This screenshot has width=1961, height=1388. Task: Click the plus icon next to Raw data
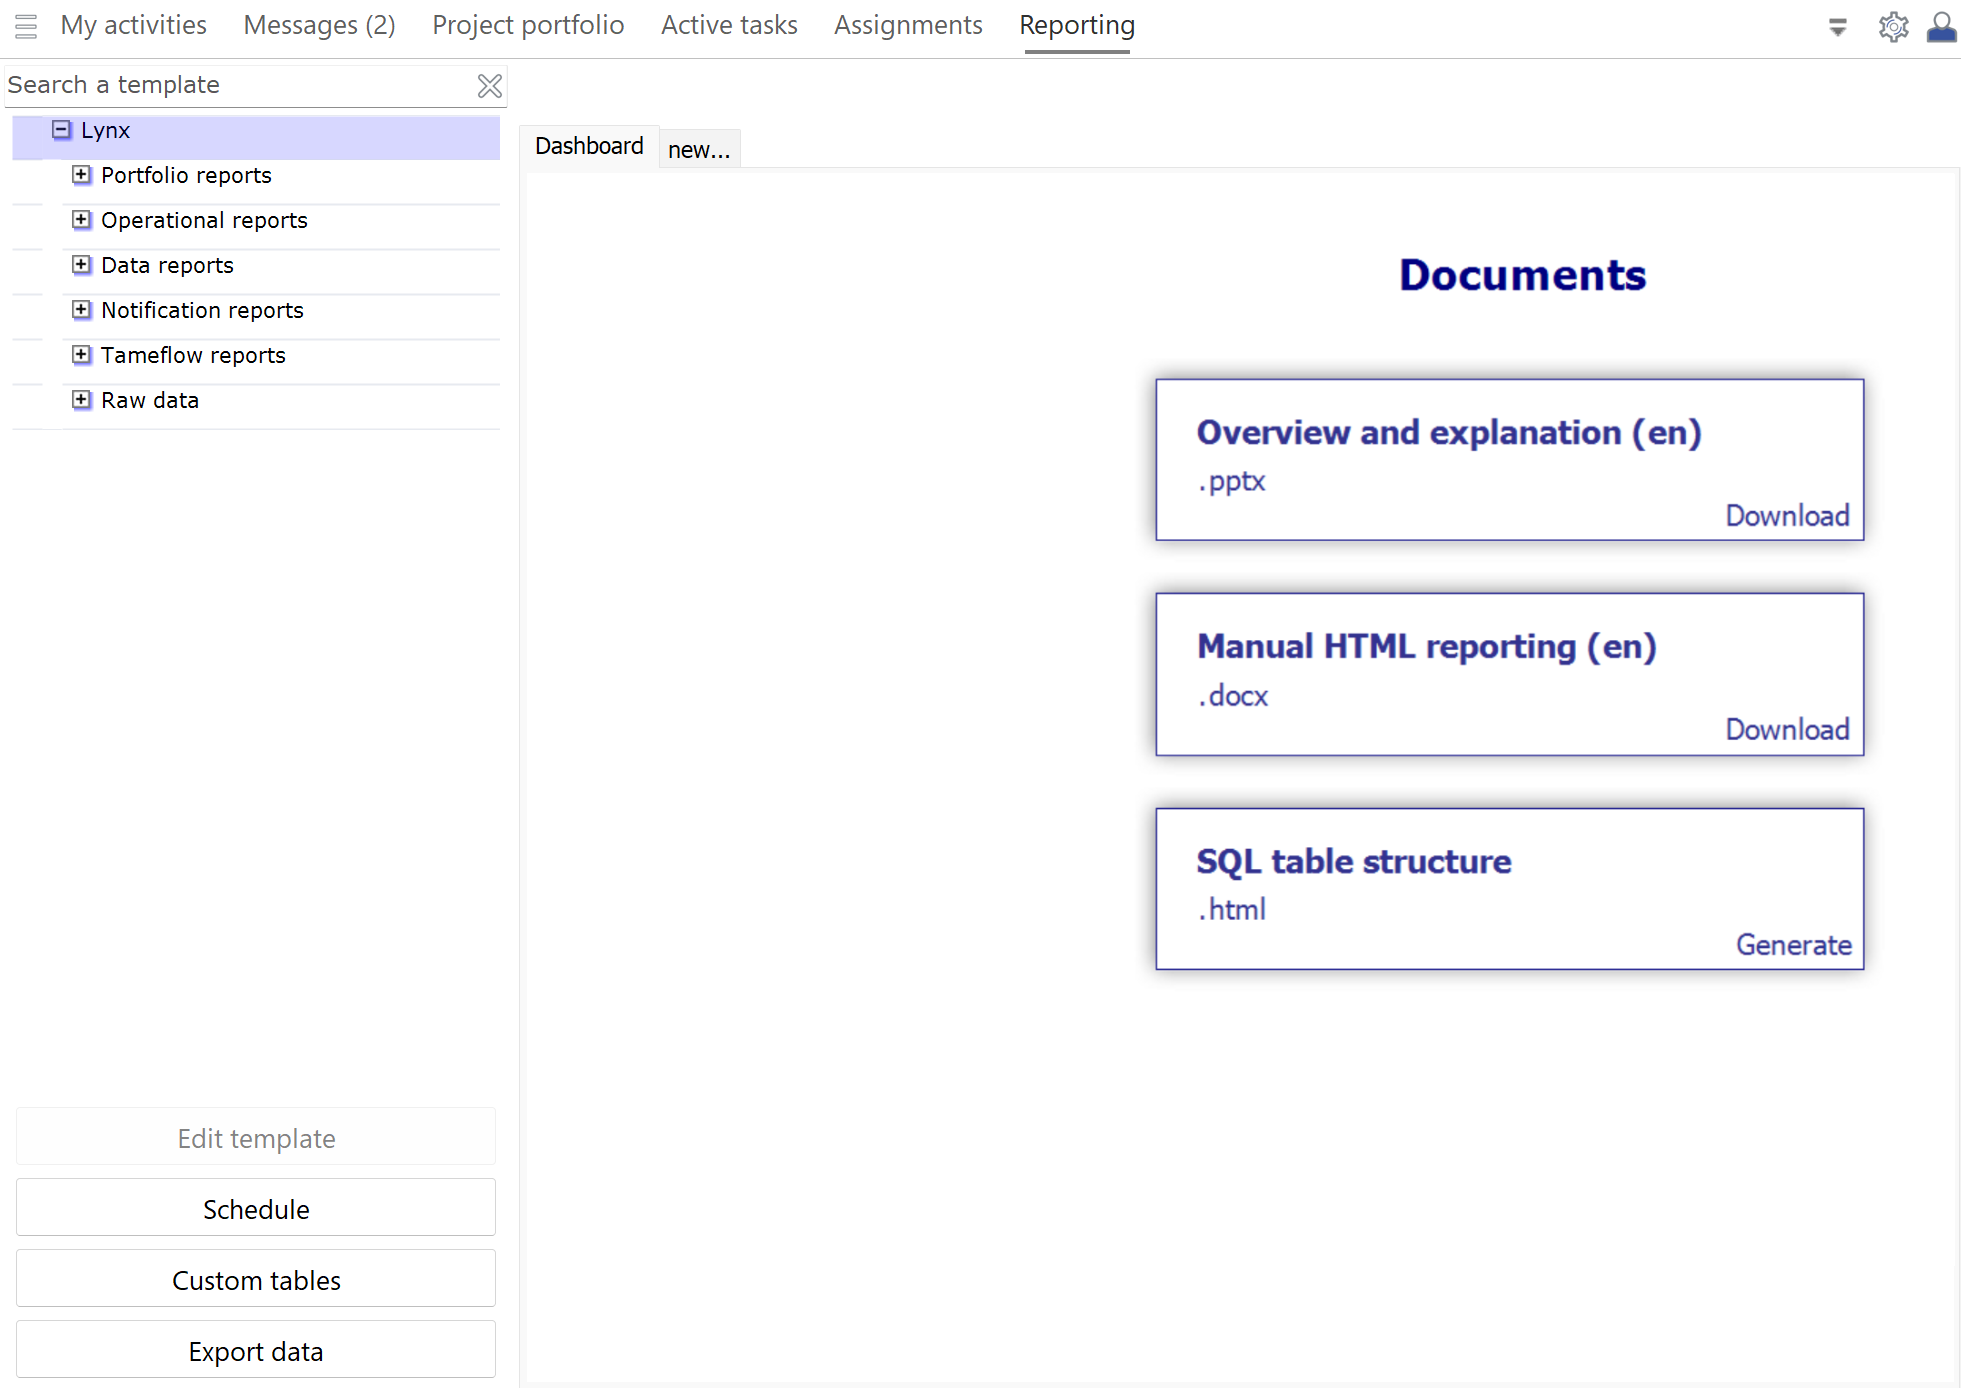81,399
